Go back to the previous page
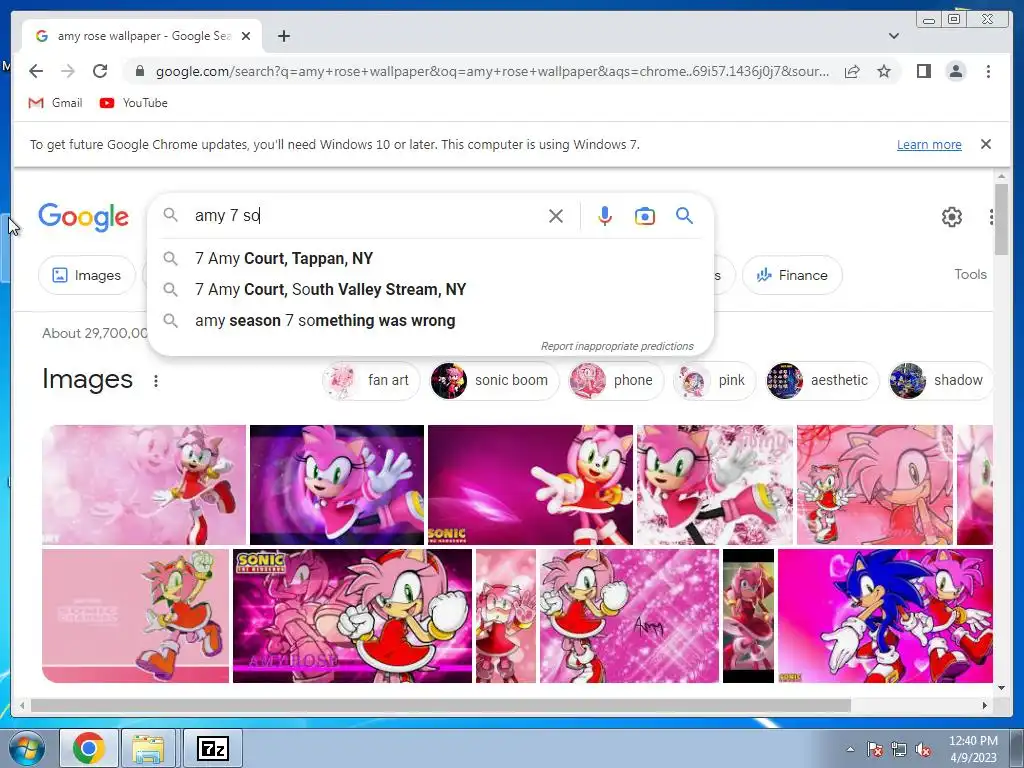 point(36,71)
